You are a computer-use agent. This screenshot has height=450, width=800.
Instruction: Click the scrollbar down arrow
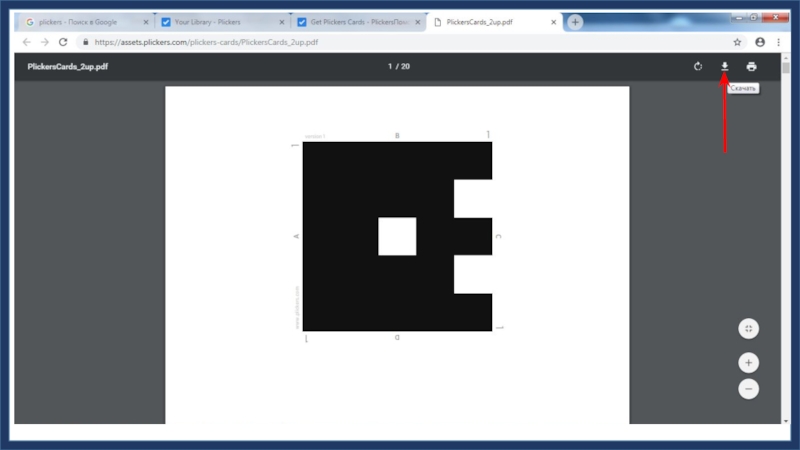[x=786, y=421]
